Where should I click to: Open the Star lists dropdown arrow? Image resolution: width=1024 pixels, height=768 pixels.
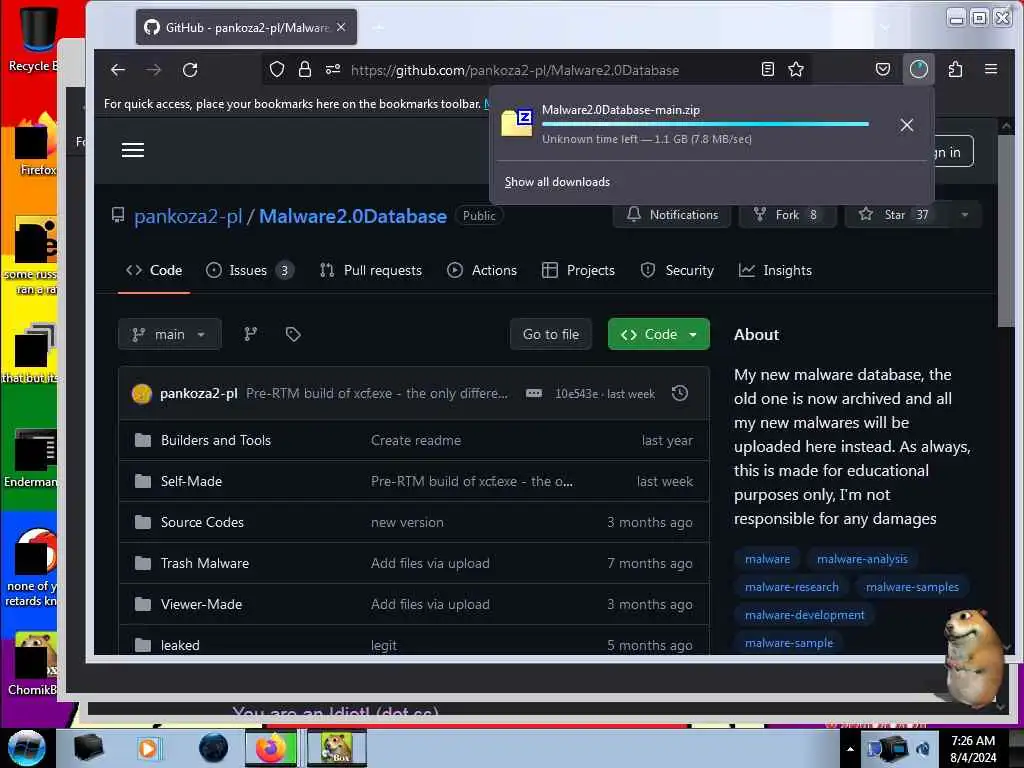pos(965,215)
